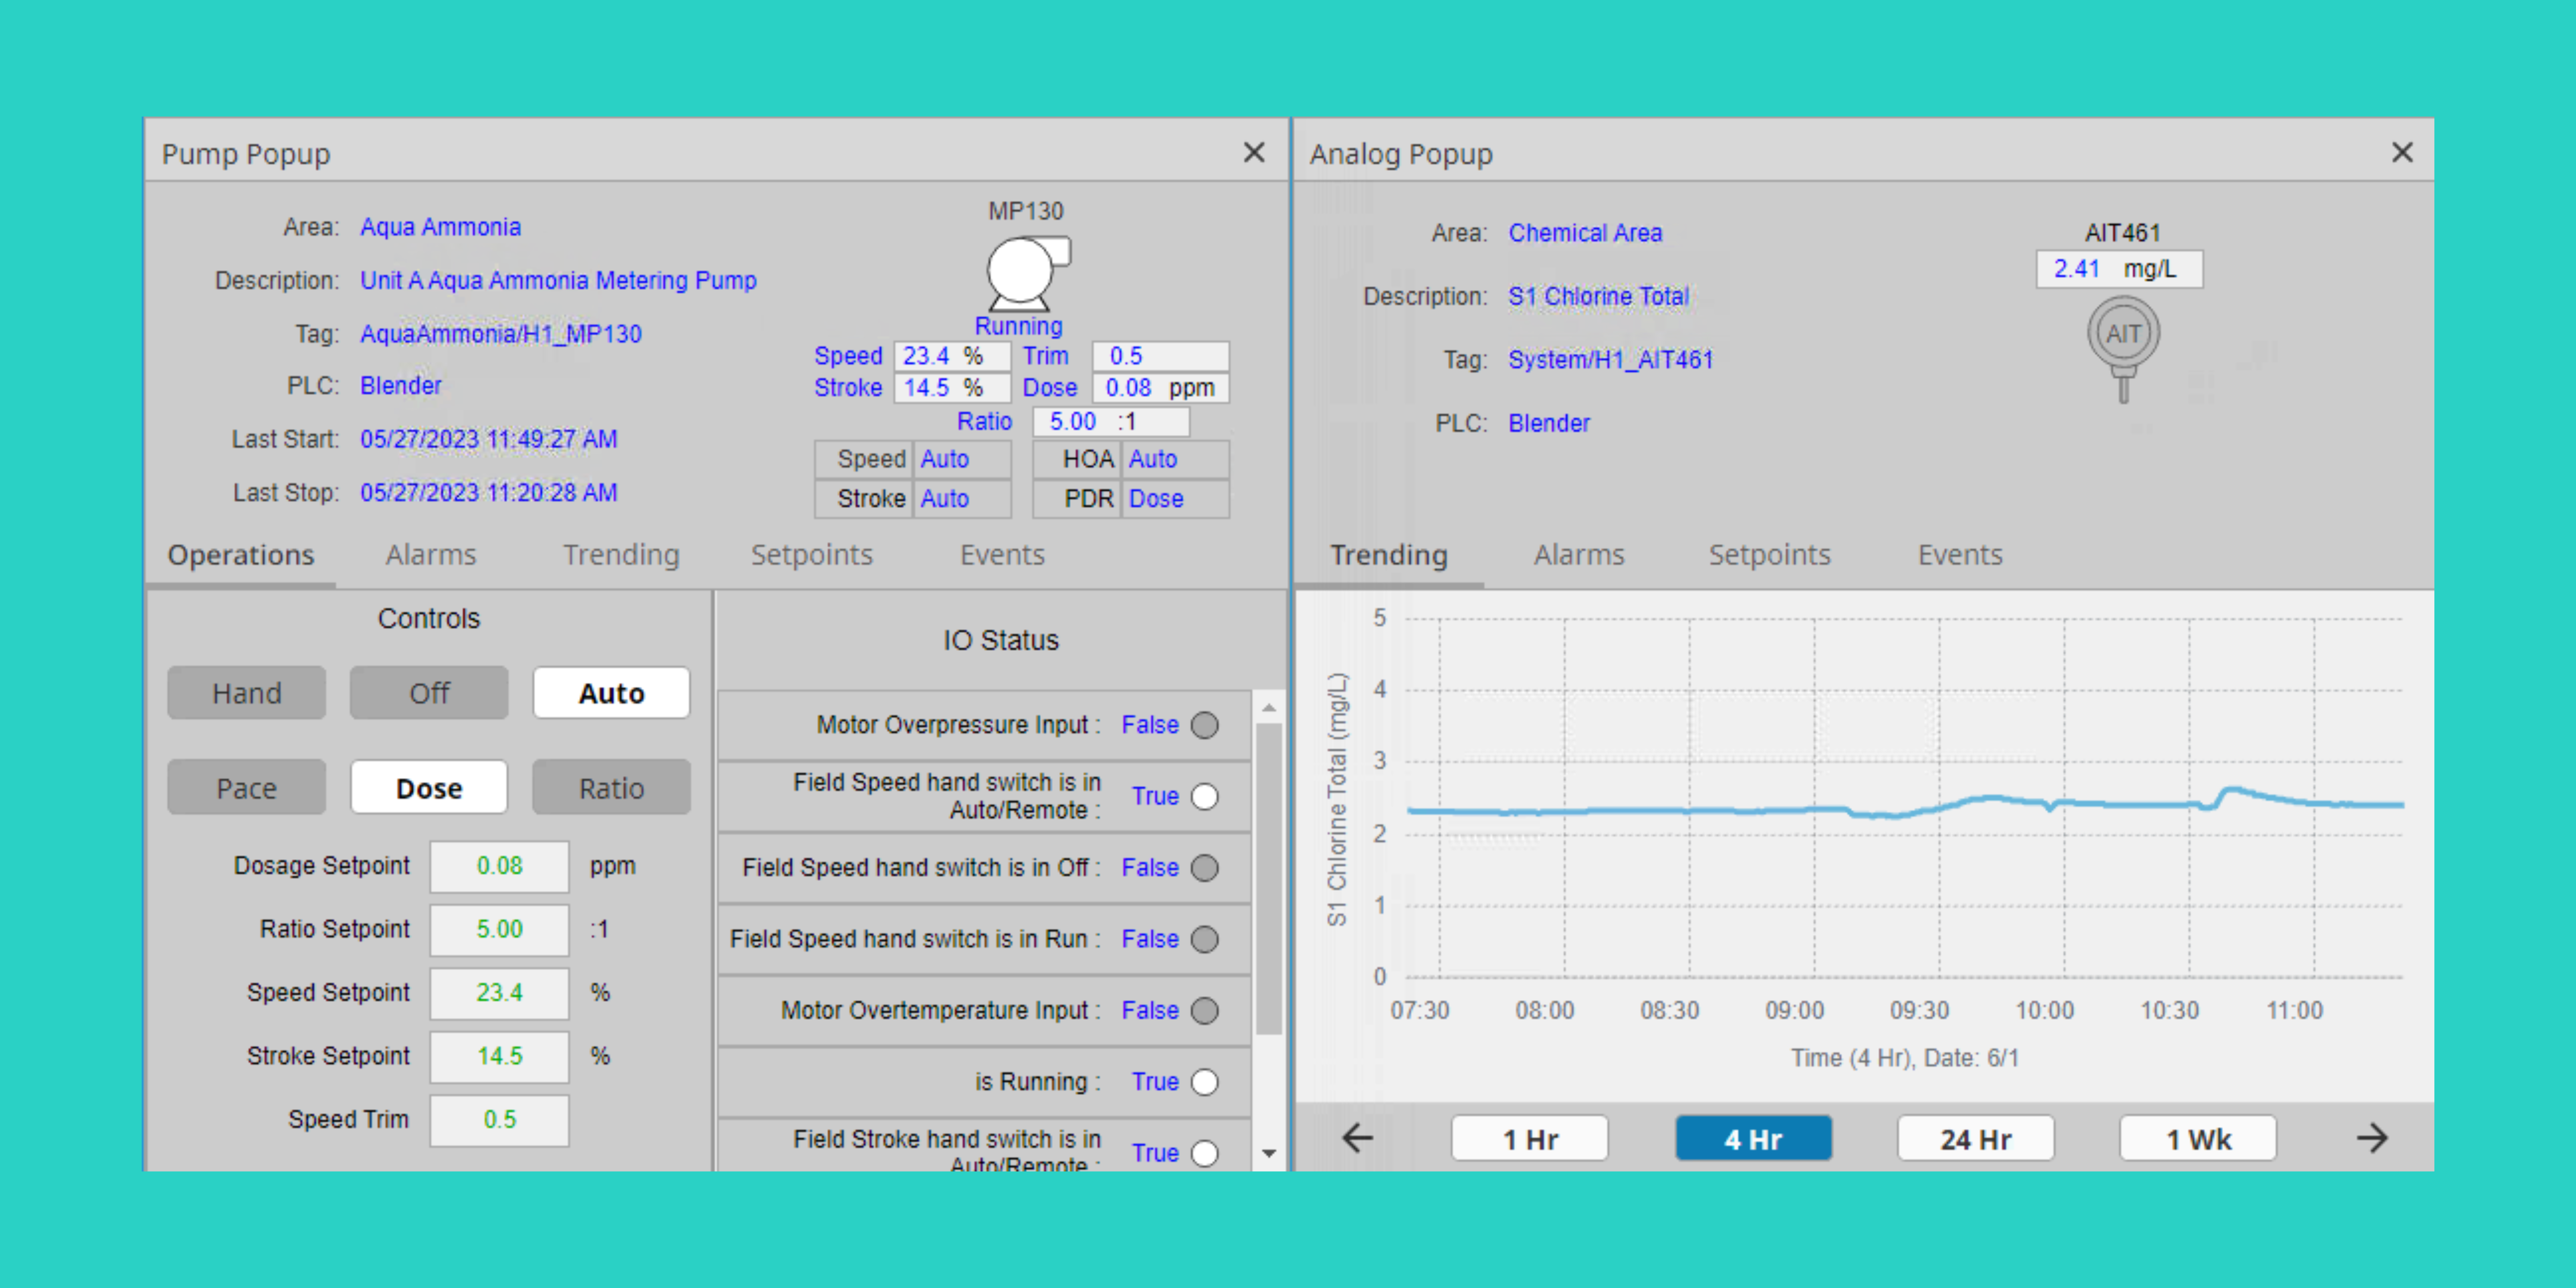The width and height of the screenshot is (2576, 1288).
Task: Set trend range to 1 Wk
Action: click(x=2198, y=1139)
